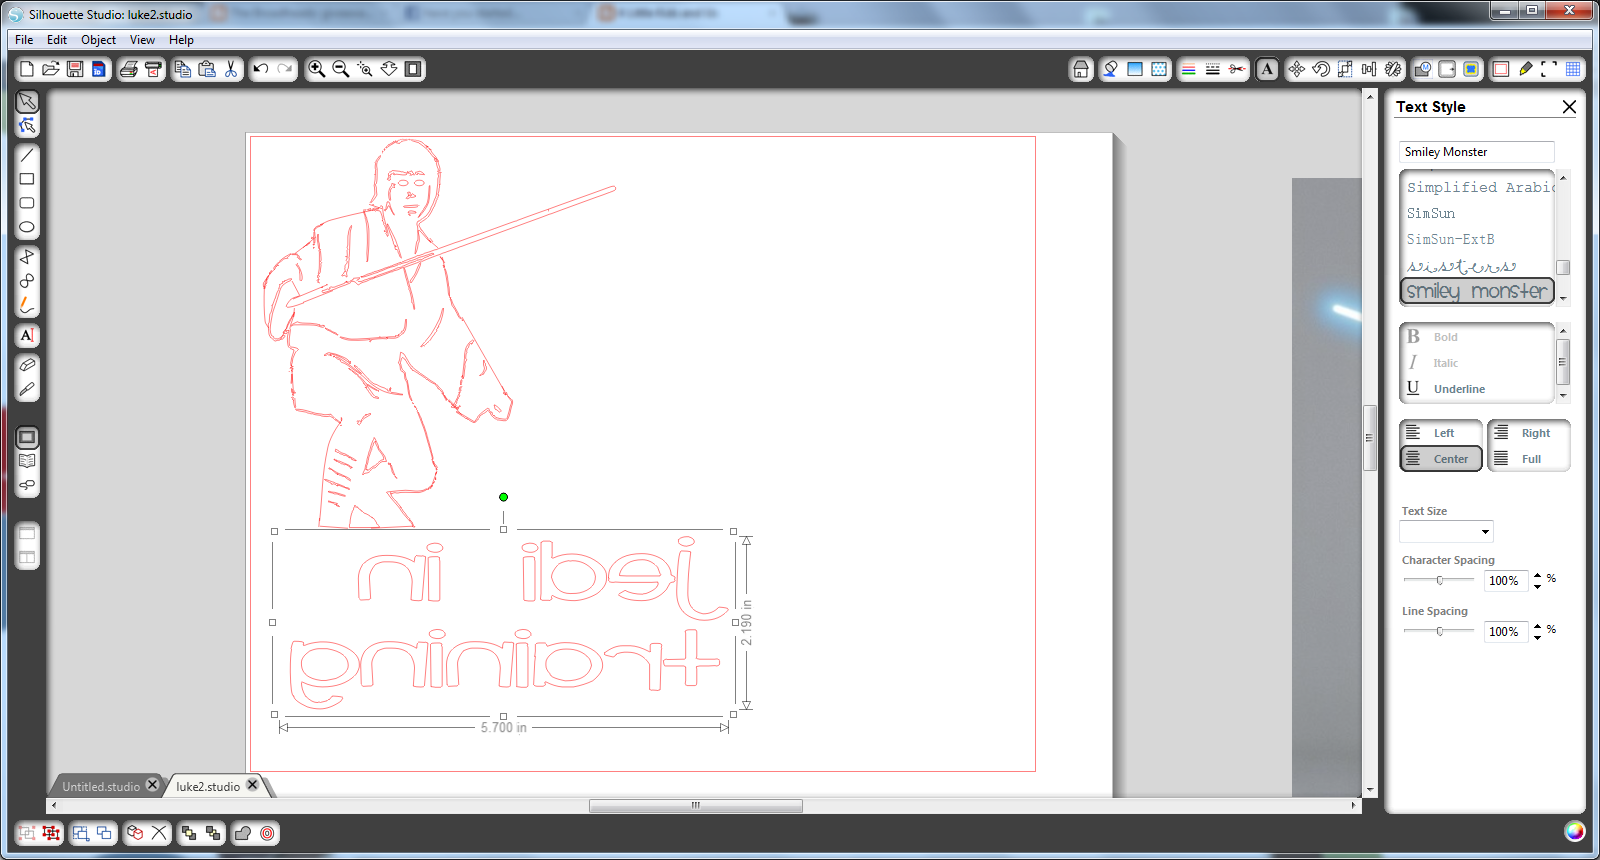Fit the page to the window

[413, 69]
